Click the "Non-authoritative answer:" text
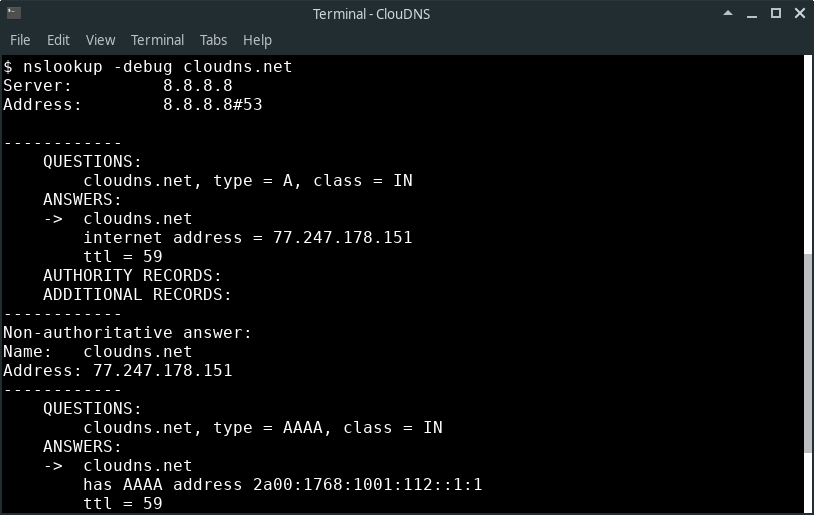Image resolution: width=814 pixels, height=515 pixels. (x=127, y=333)
